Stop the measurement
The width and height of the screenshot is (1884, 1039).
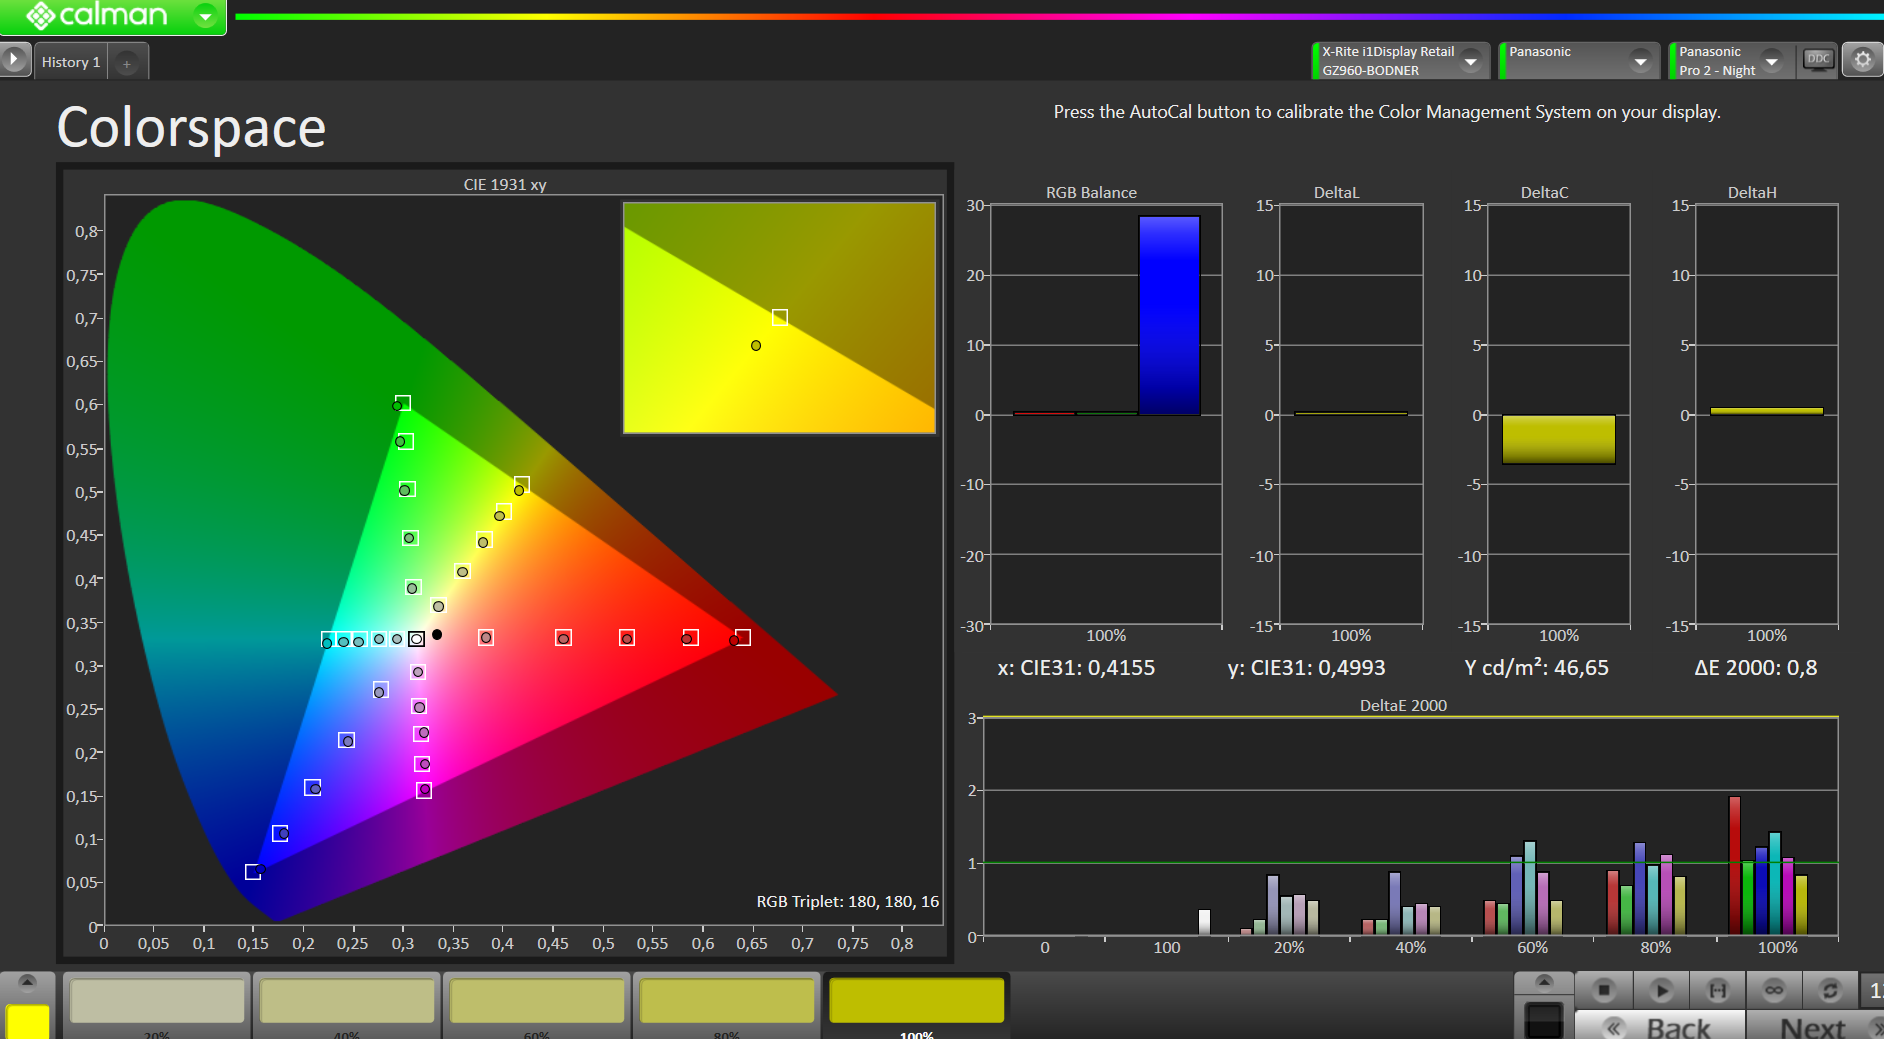[1604, 990]
